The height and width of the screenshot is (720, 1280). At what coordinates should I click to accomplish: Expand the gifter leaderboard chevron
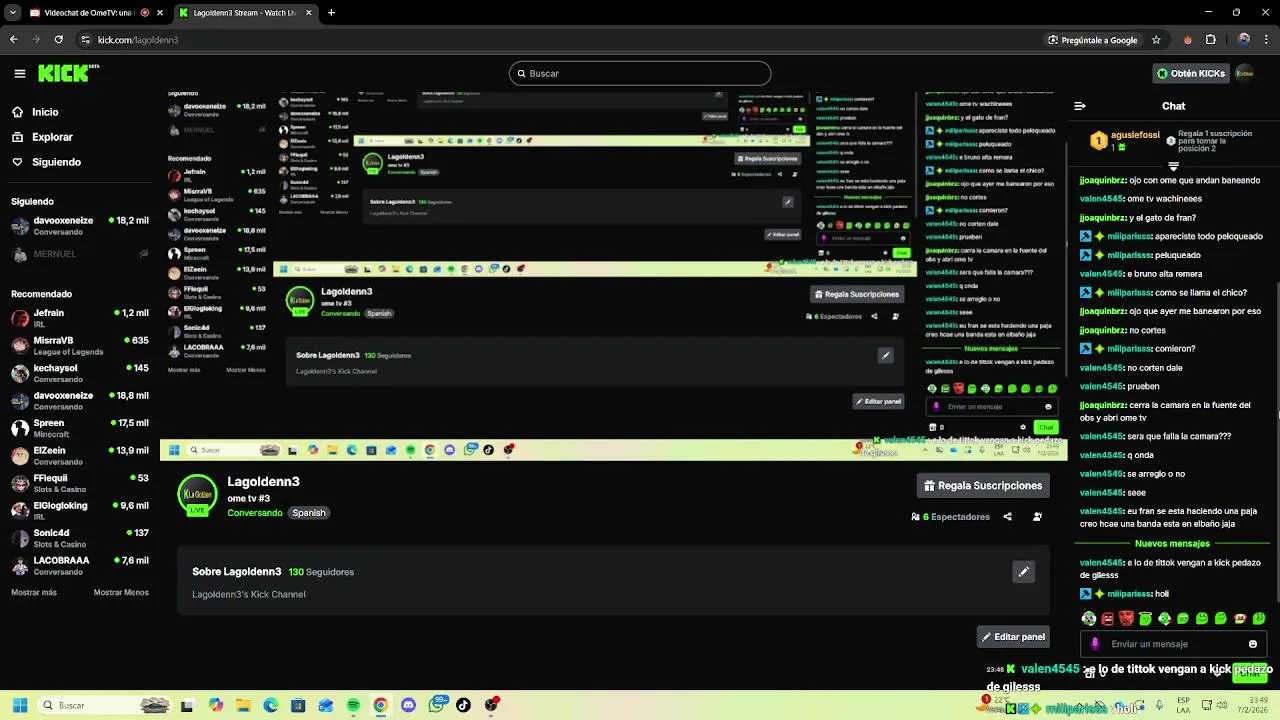[x=1174, y=167]
